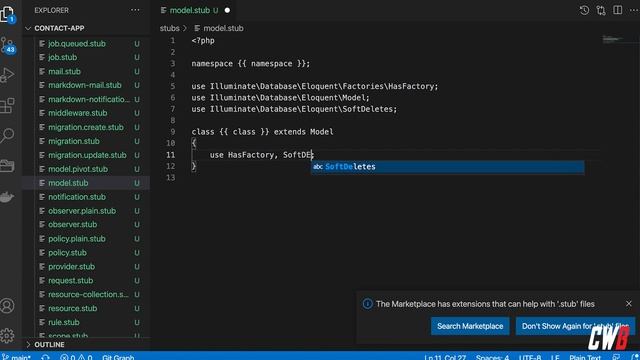Close the Marketplace notification
This screenshot has width=640, height=360.
coord(629,304)
